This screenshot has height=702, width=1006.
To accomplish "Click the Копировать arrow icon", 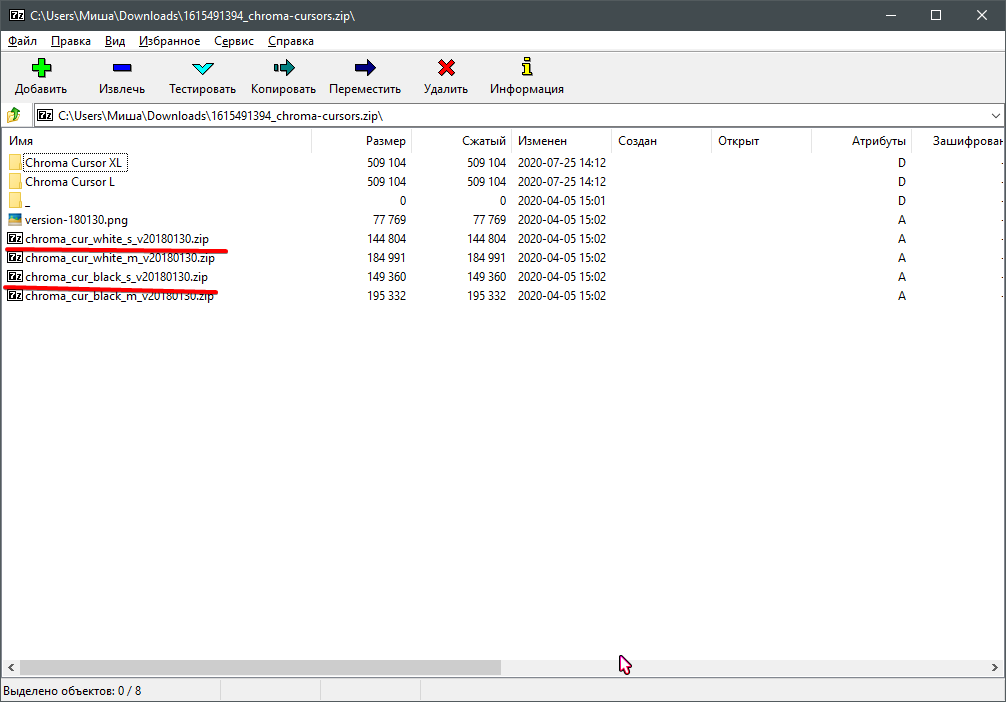I will (x=284, y=67).
